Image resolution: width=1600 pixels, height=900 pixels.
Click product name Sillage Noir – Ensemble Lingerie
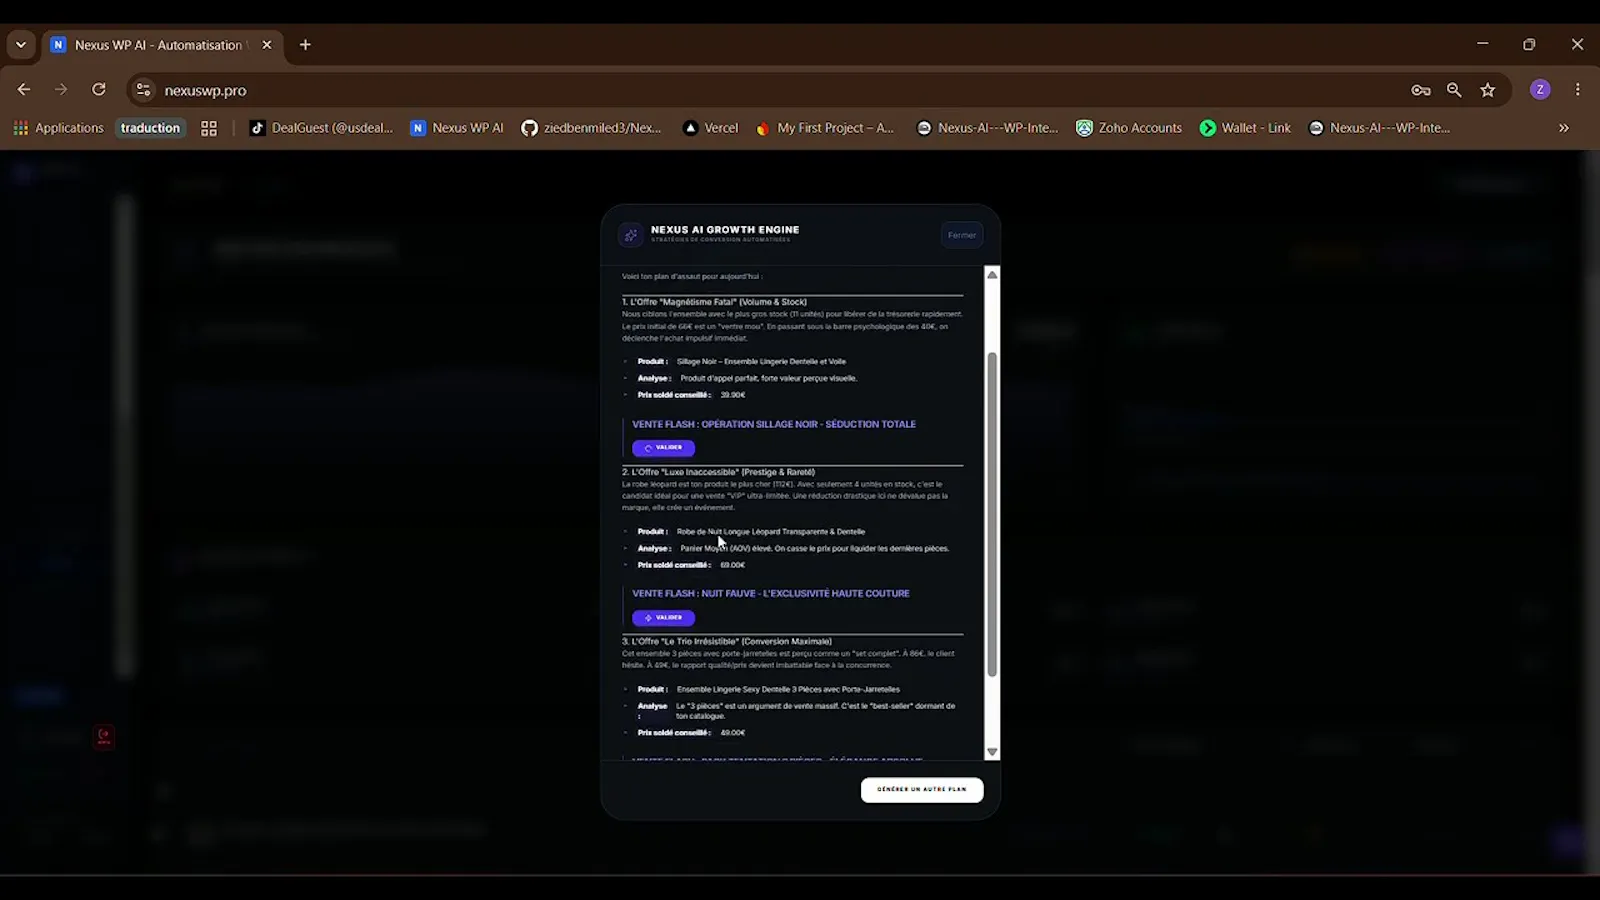[761, 361]
